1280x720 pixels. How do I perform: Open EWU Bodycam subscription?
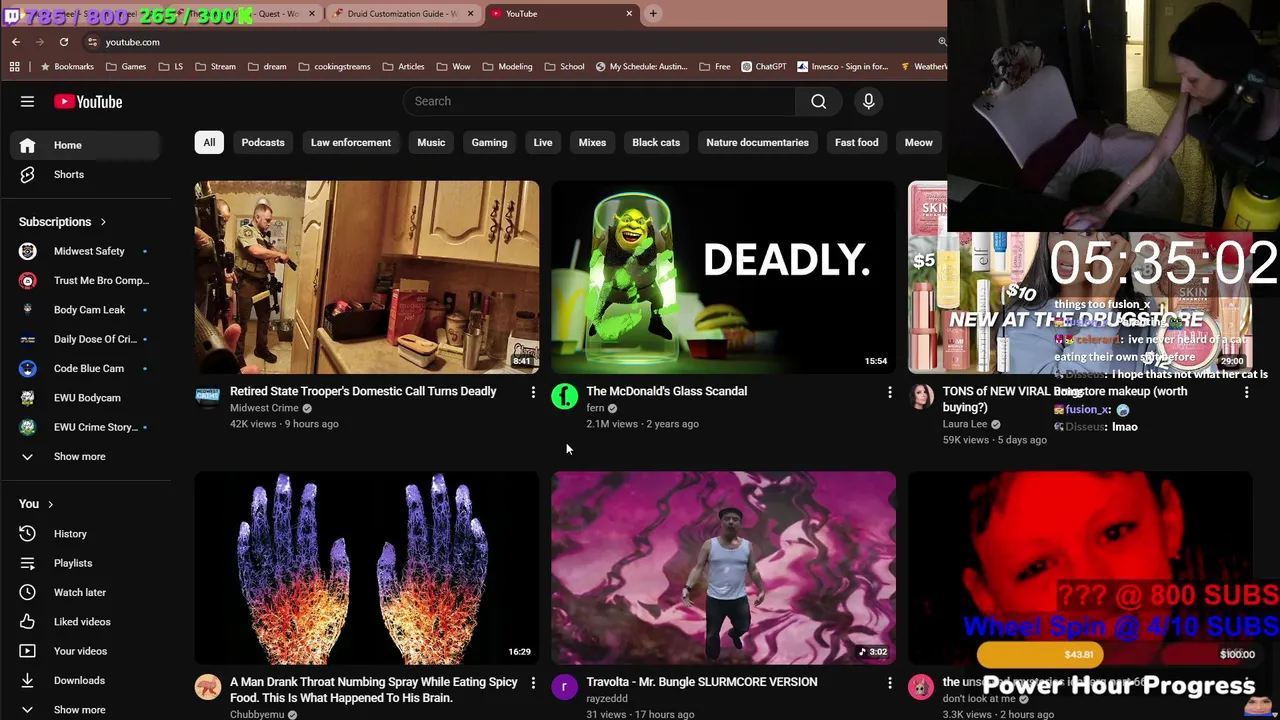tap(85, 398)
